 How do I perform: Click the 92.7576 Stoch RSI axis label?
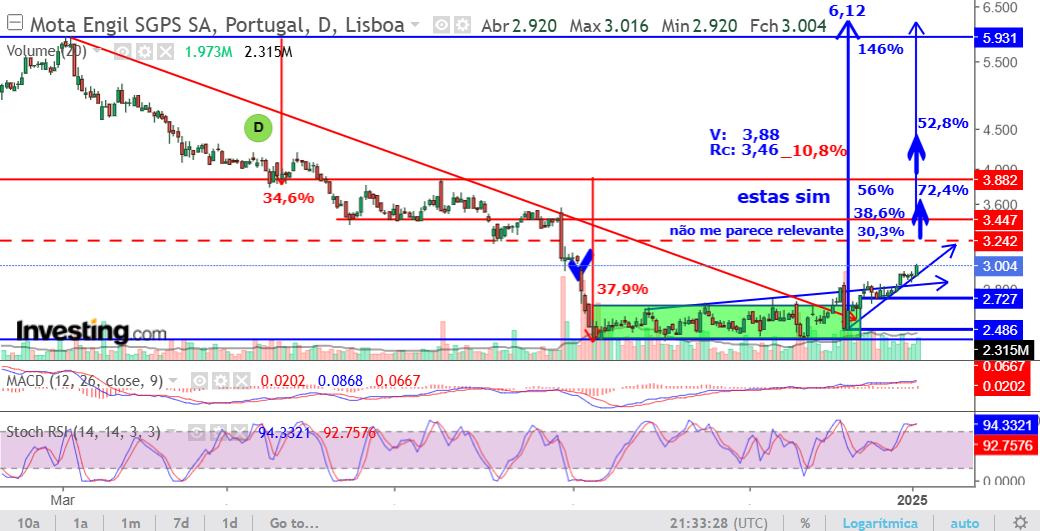click(x=1007, y=445)
